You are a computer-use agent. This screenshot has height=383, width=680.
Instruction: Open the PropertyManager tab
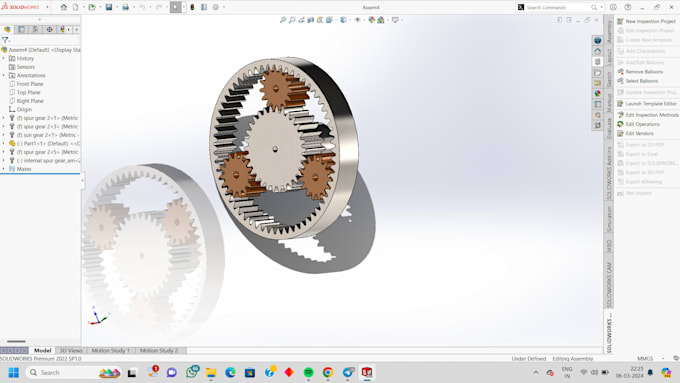pos(21,29)
